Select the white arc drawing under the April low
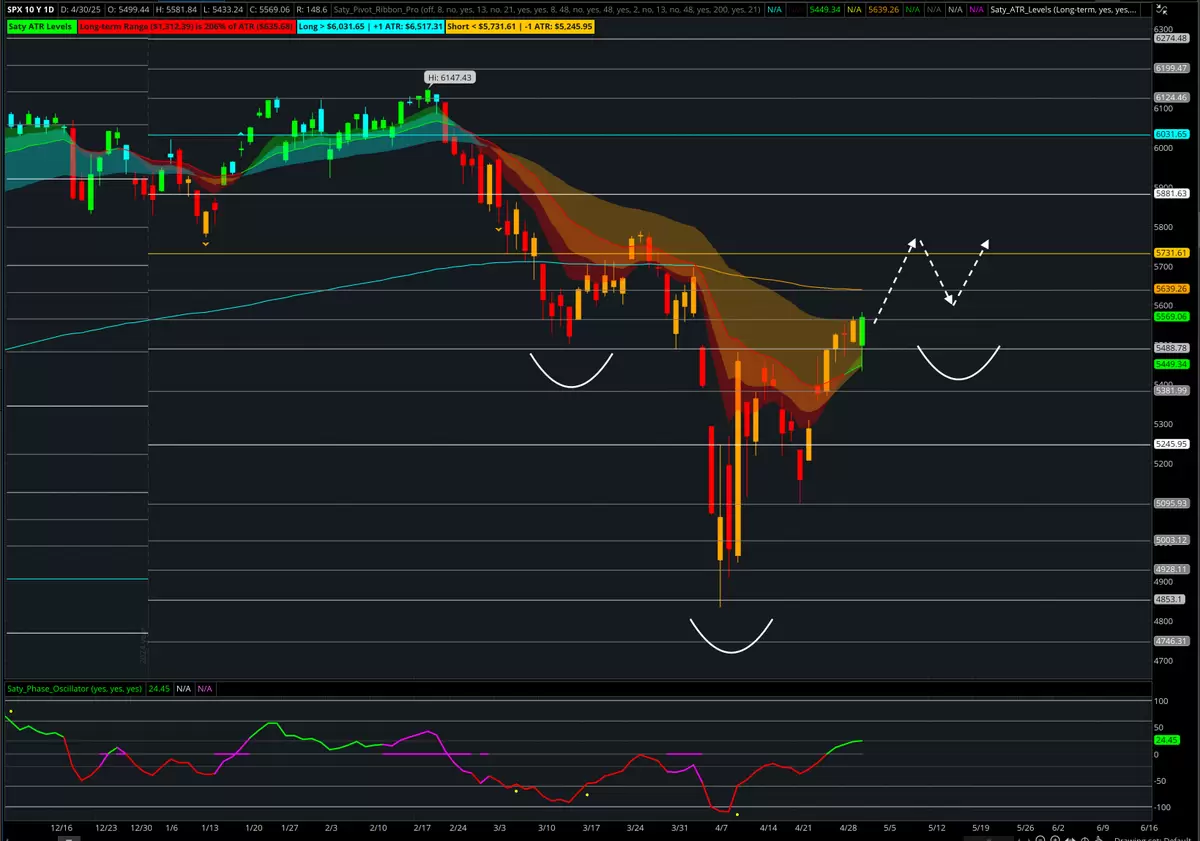The image size is (1200, 841). 731,635
